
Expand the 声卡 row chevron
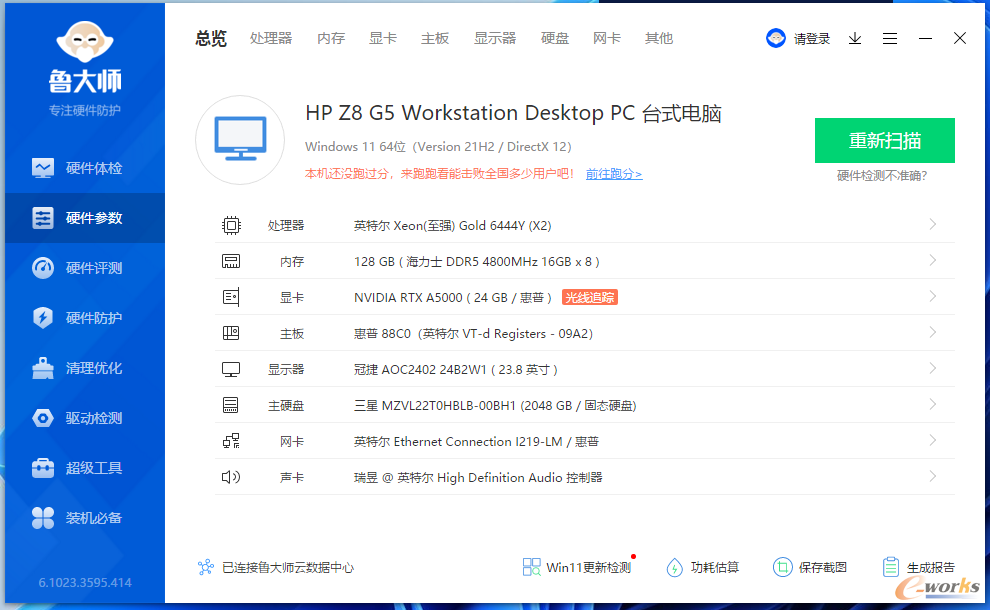[933, 477]
